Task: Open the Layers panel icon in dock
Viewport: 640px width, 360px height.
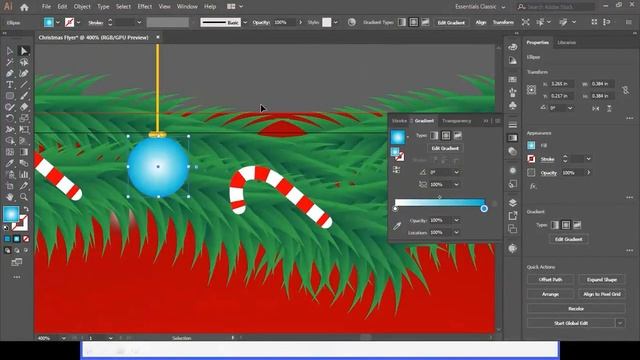Action: (513, 203)
